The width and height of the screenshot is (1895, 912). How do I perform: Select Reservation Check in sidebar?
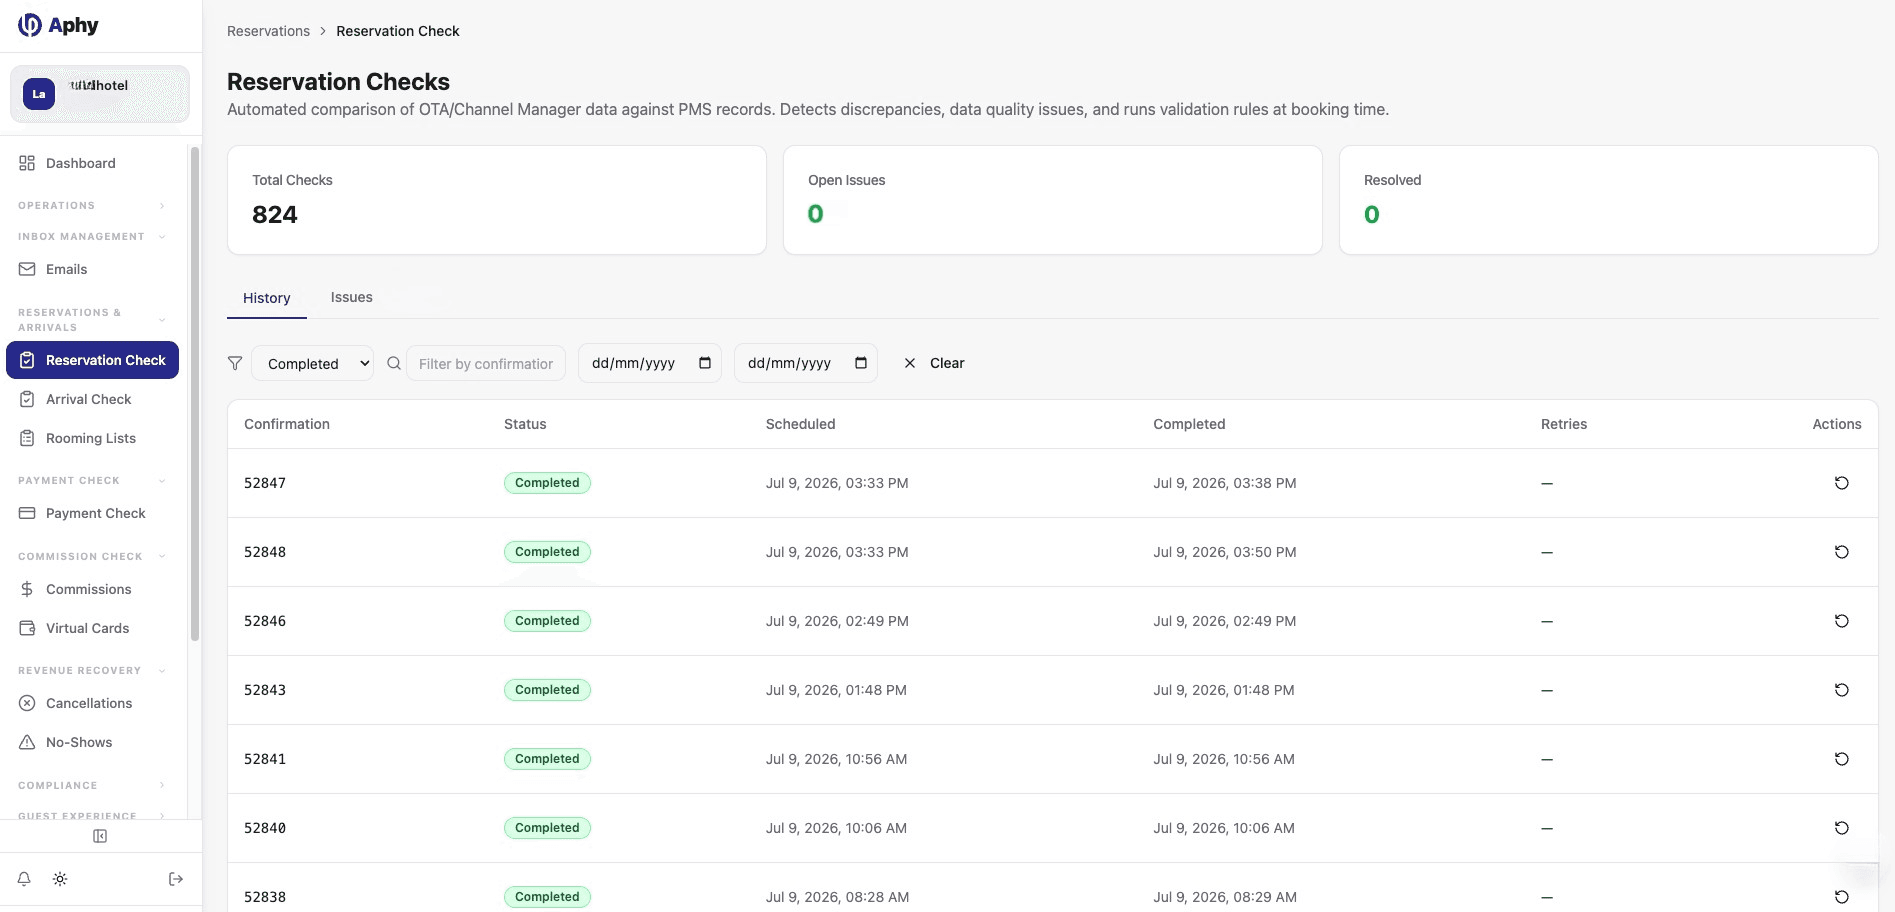(92, 360)
